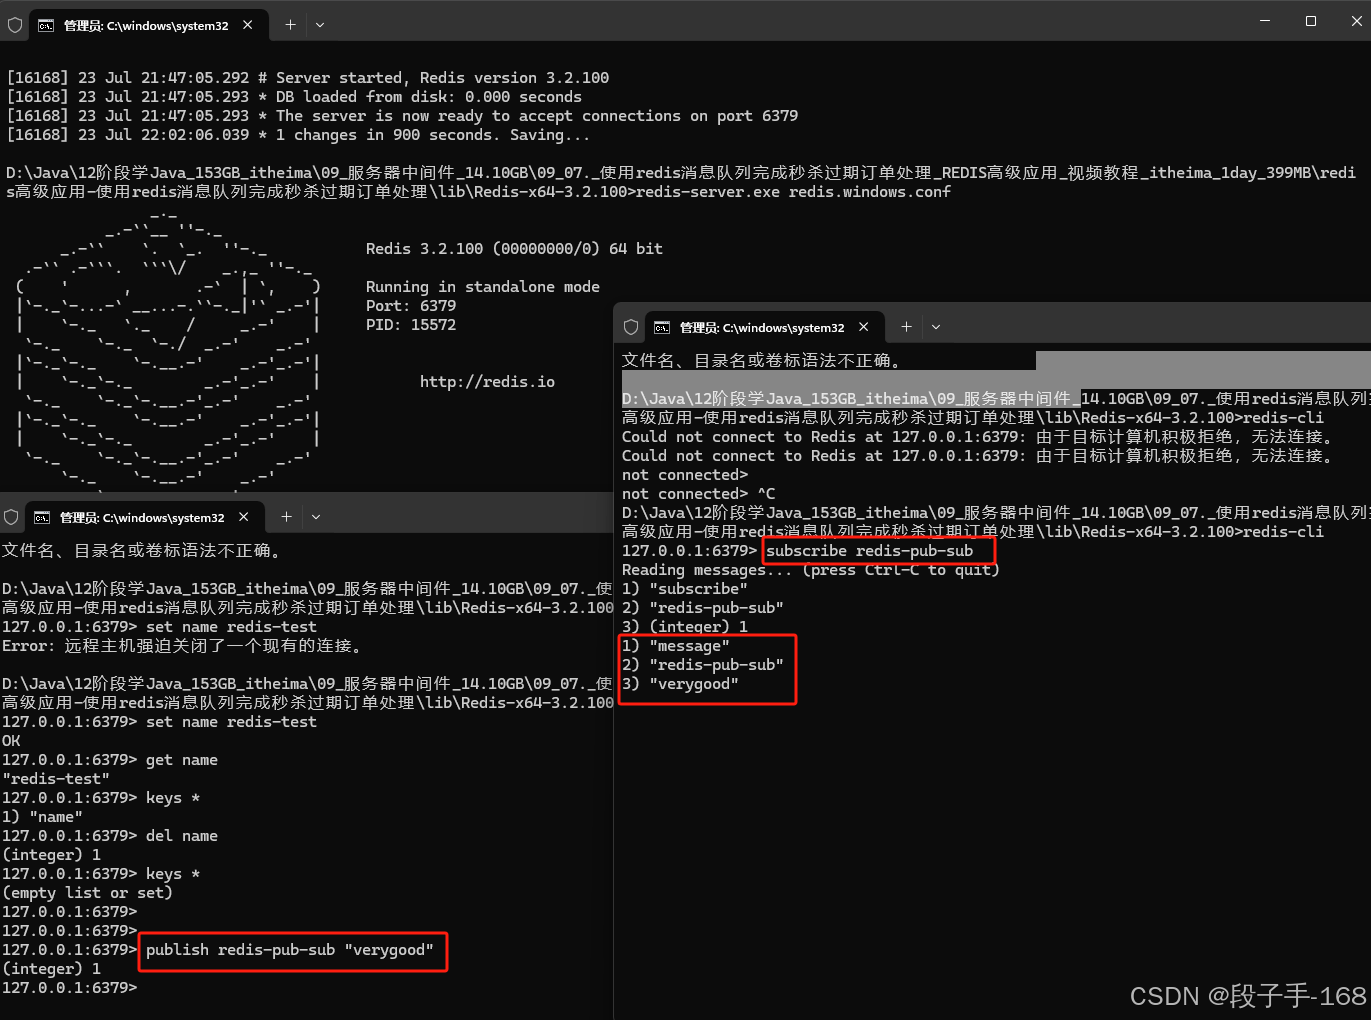The height and width of the screenshot is (1020, 1371).
Task: Click the "message" line in right terminal
Action: click(676, 646)
